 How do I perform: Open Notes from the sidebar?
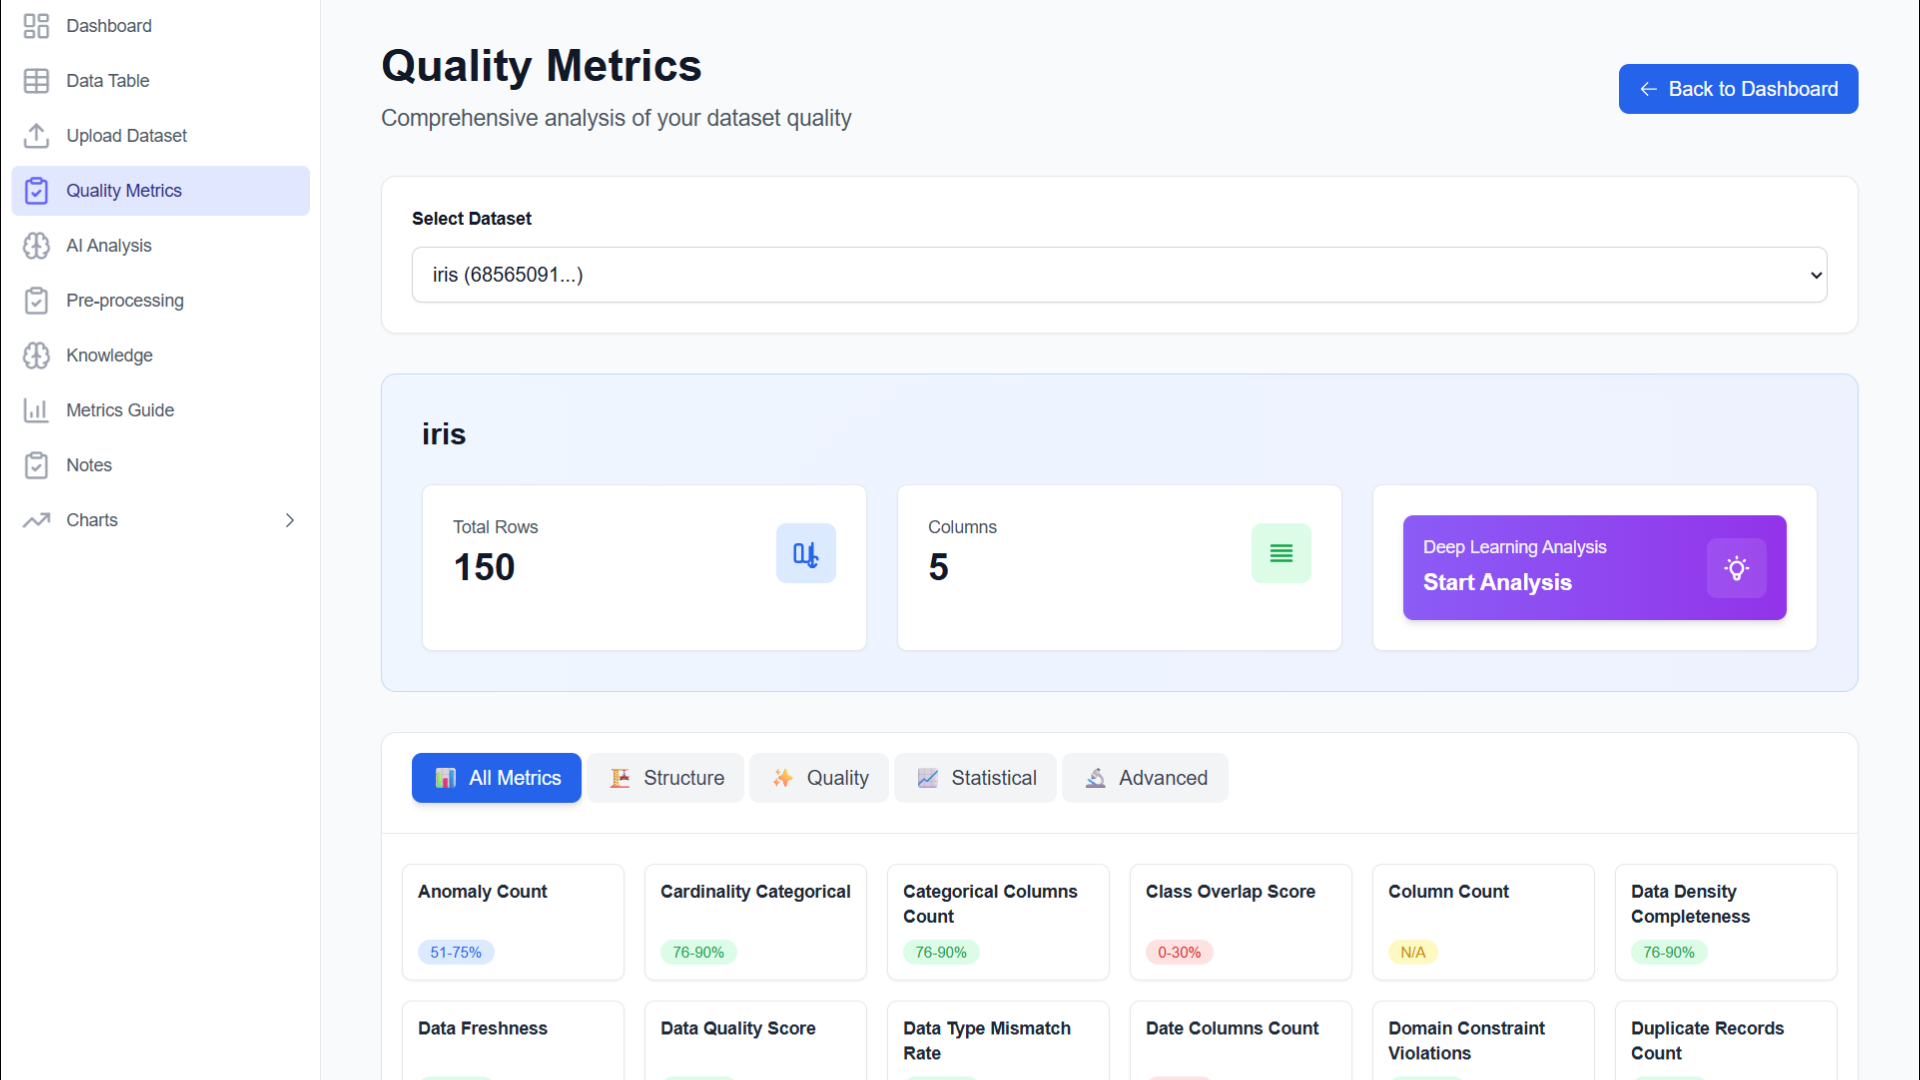[88, 465]
